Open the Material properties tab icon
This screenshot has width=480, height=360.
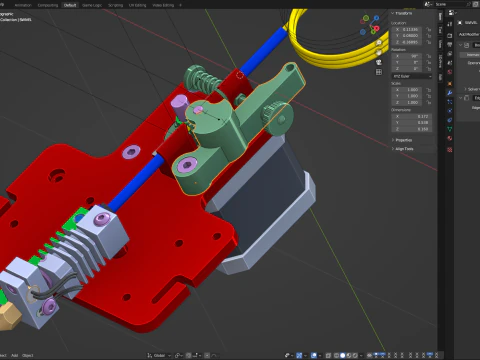click(450, 138)
